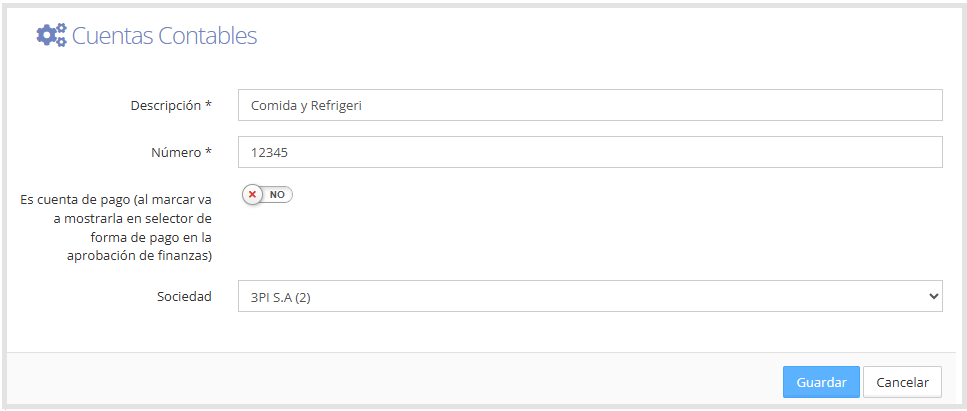Place cursor in Comida y Refrigeri text
Viewport: 967px width, 411px height.
(x=306, y=106)
